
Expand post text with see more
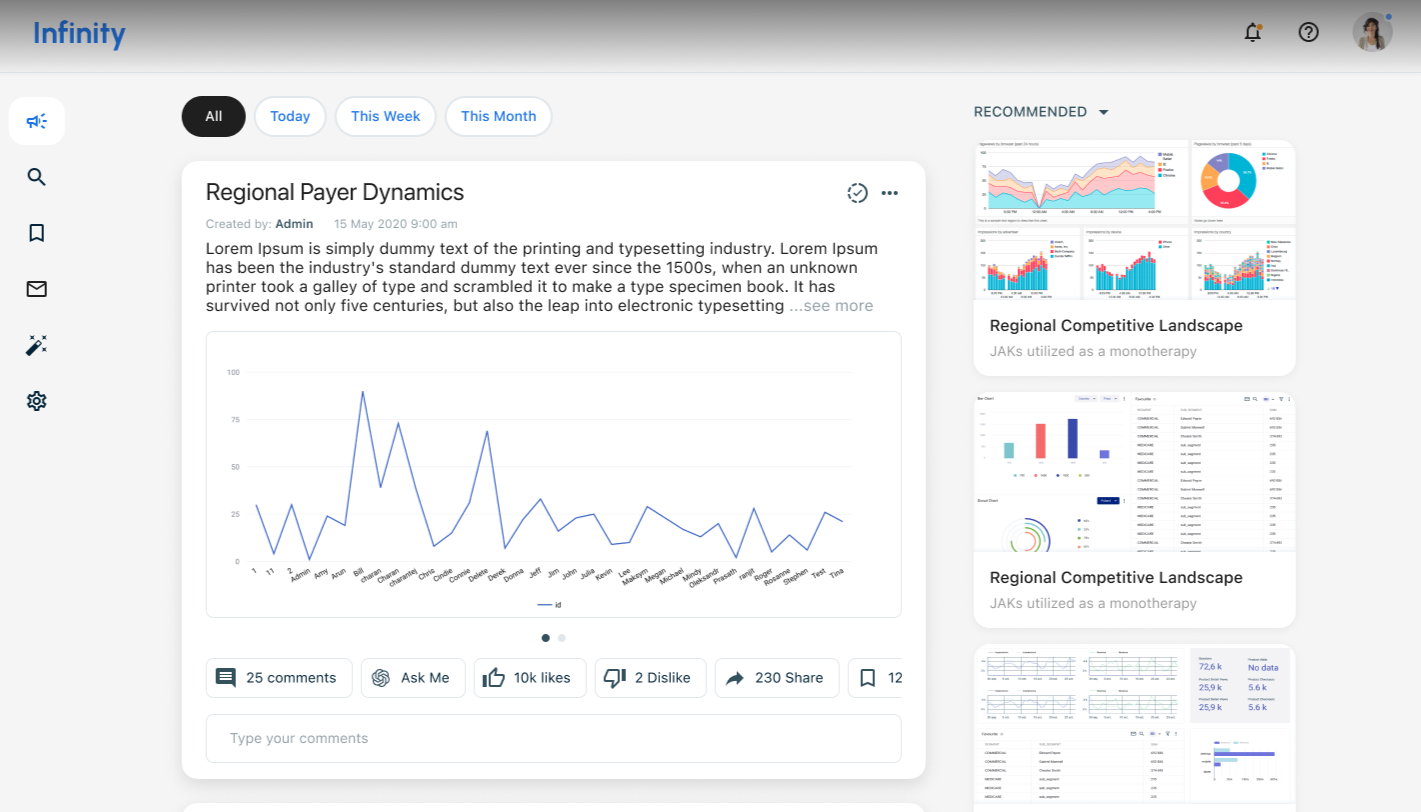pos(831,306)
